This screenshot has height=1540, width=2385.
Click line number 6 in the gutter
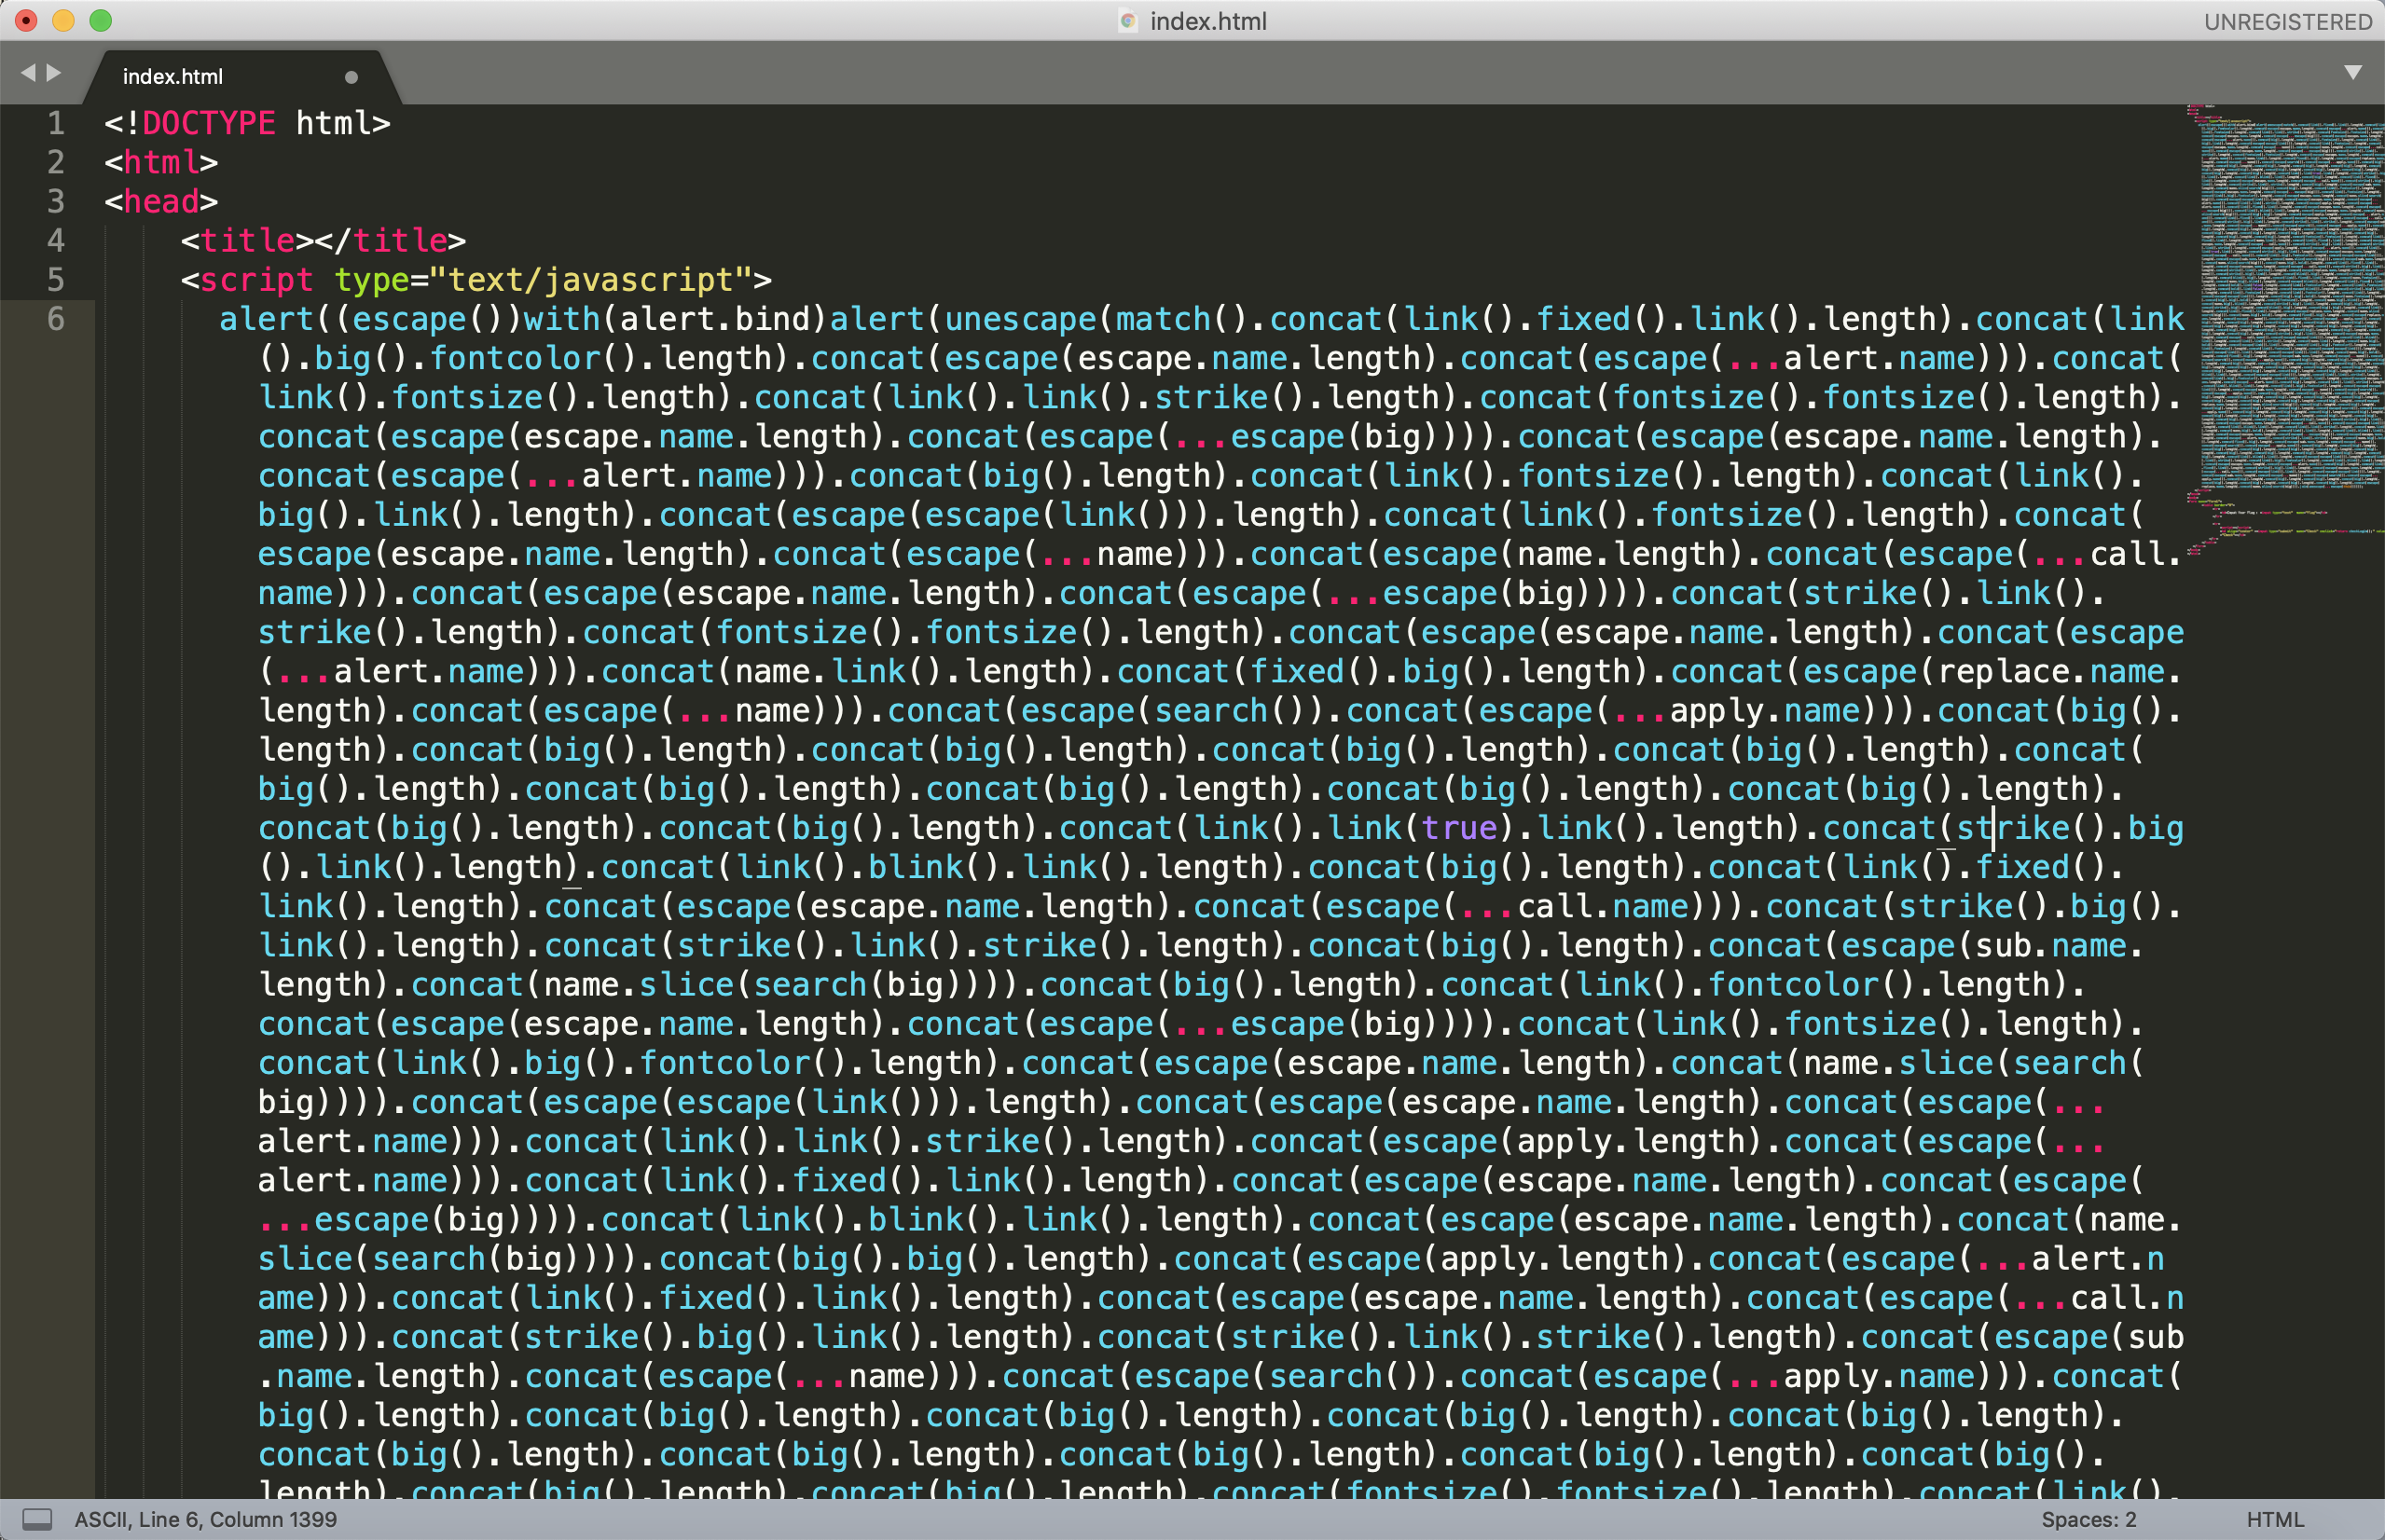coord(56,319)
